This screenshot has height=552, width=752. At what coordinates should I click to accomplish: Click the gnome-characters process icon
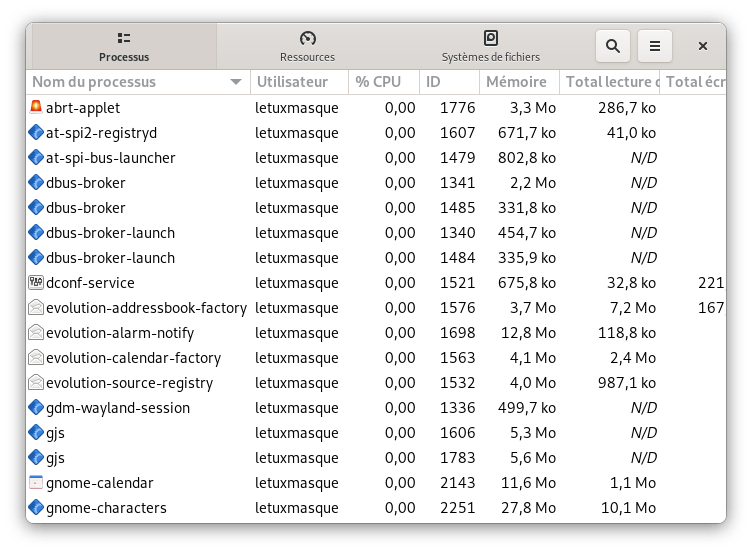pyautogui.click(x=37, y=507)
